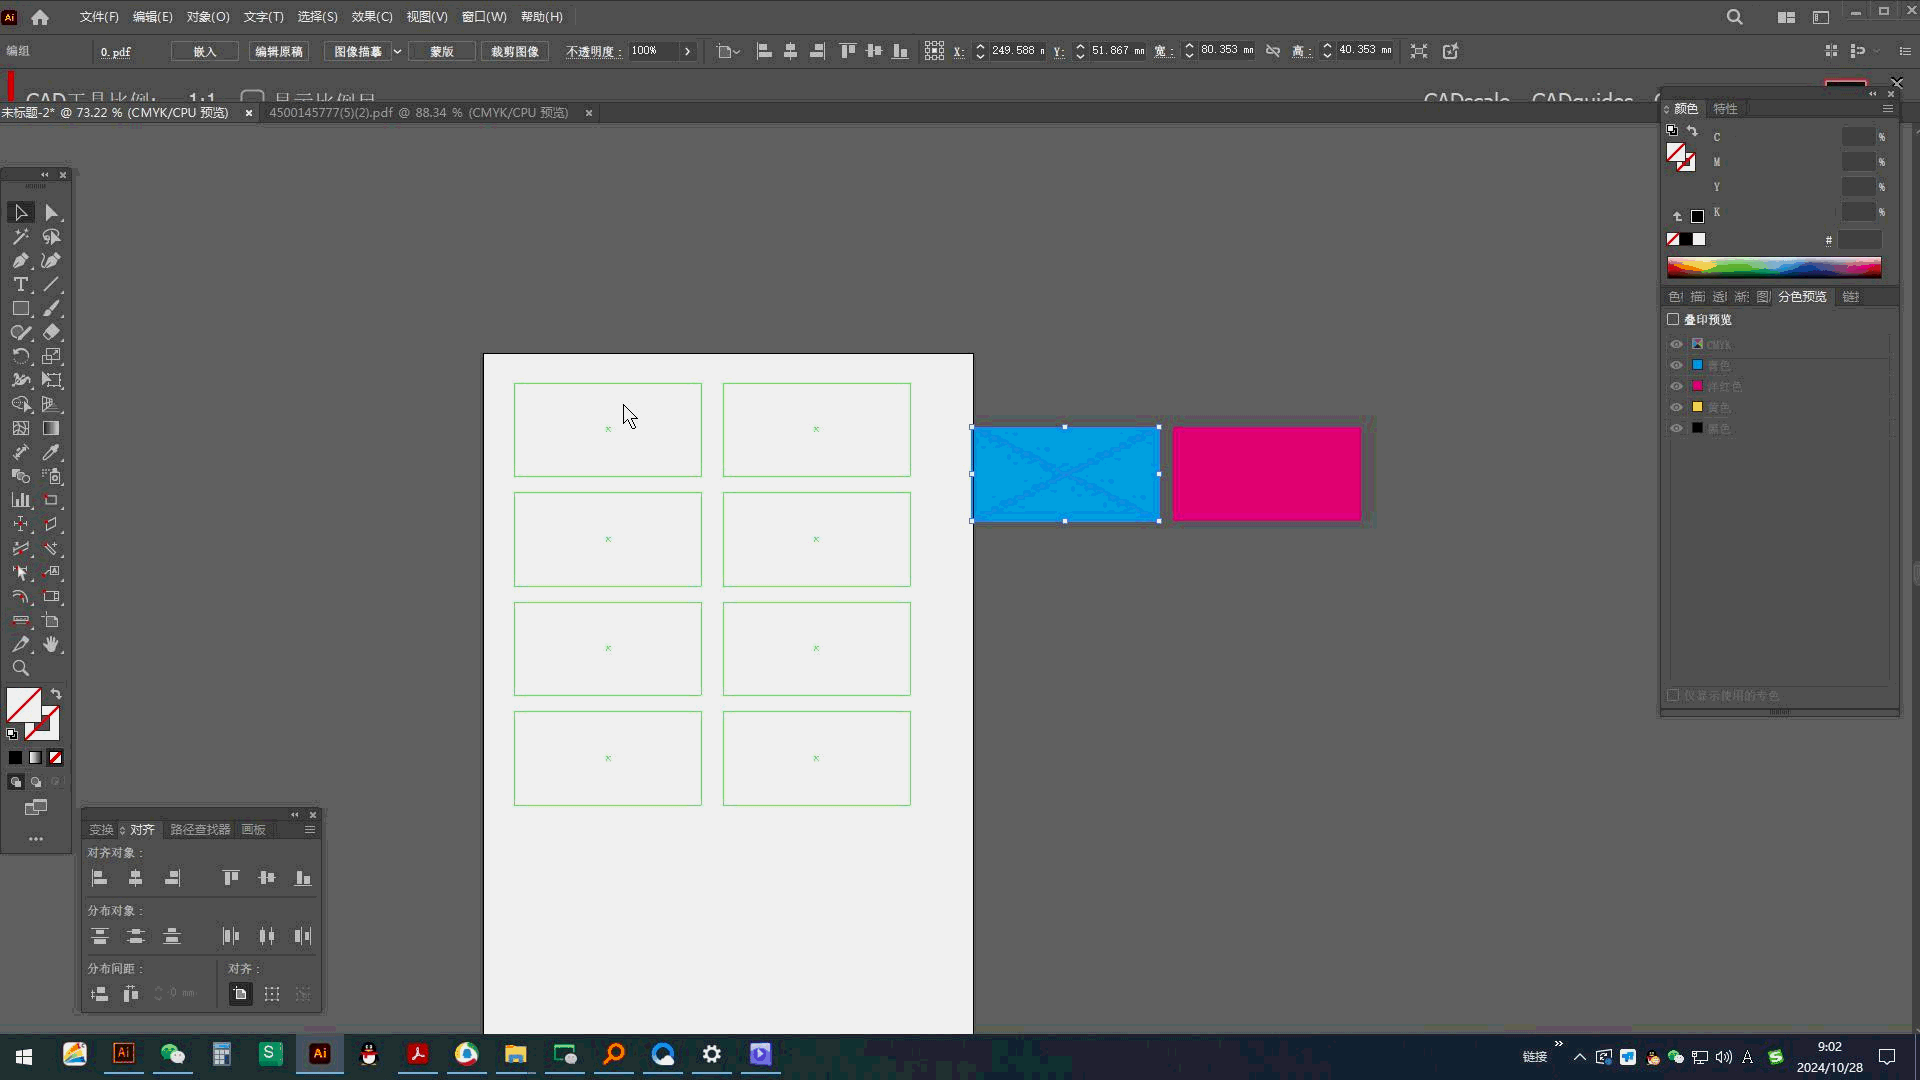Expand the 图像描摹 dropdown arrow
Image resolution: width=1920 pixels, height=1080 pixels.
click(397, 51)
